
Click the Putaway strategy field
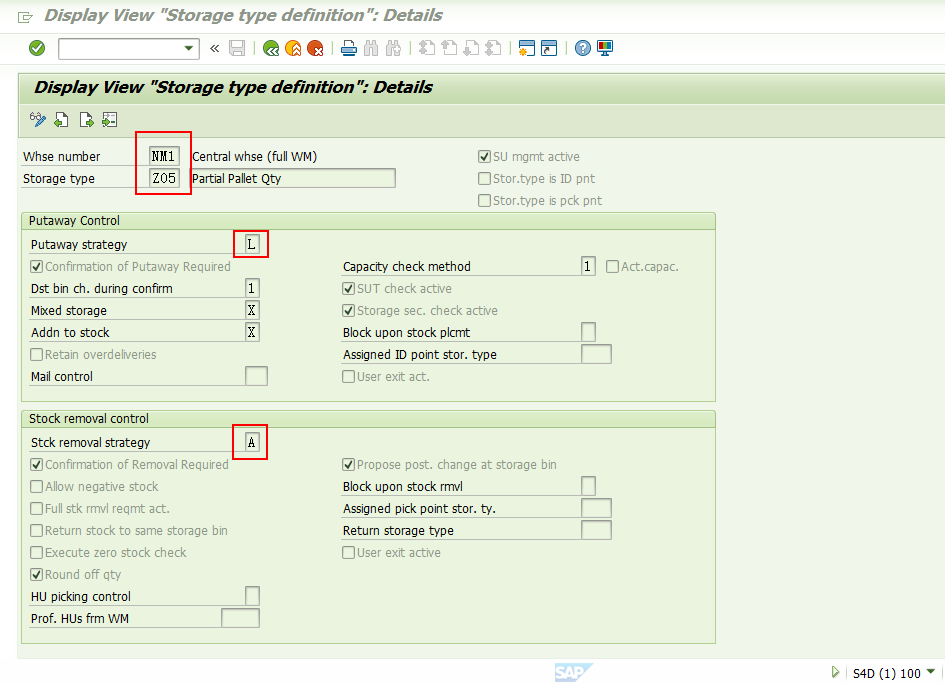(x=252, y=244)
